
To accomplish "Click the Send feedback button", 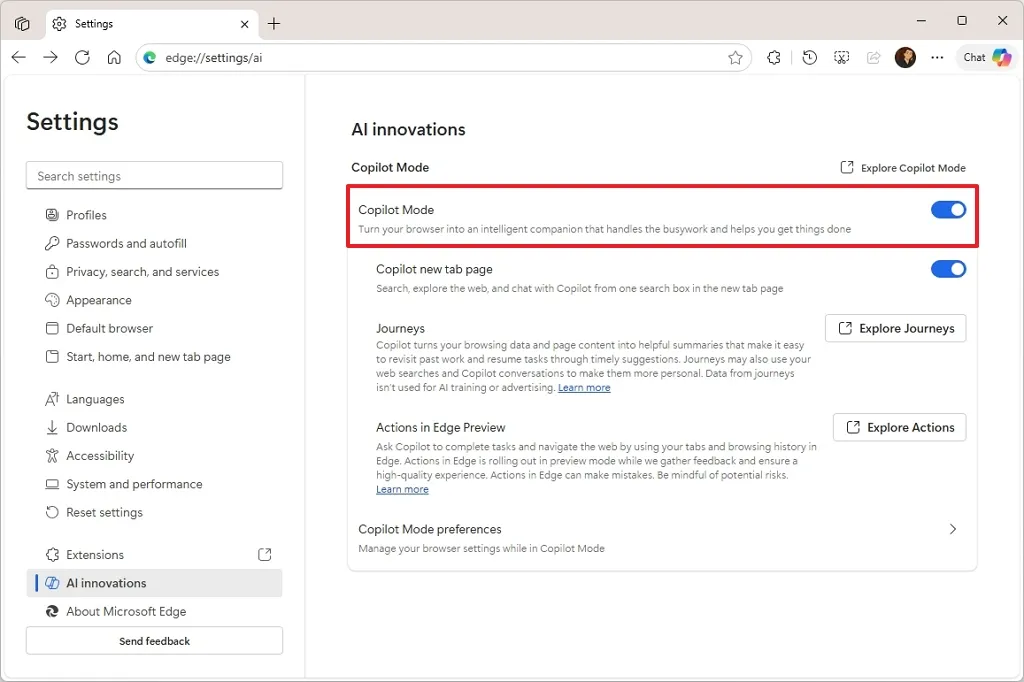I will point(154,640).
